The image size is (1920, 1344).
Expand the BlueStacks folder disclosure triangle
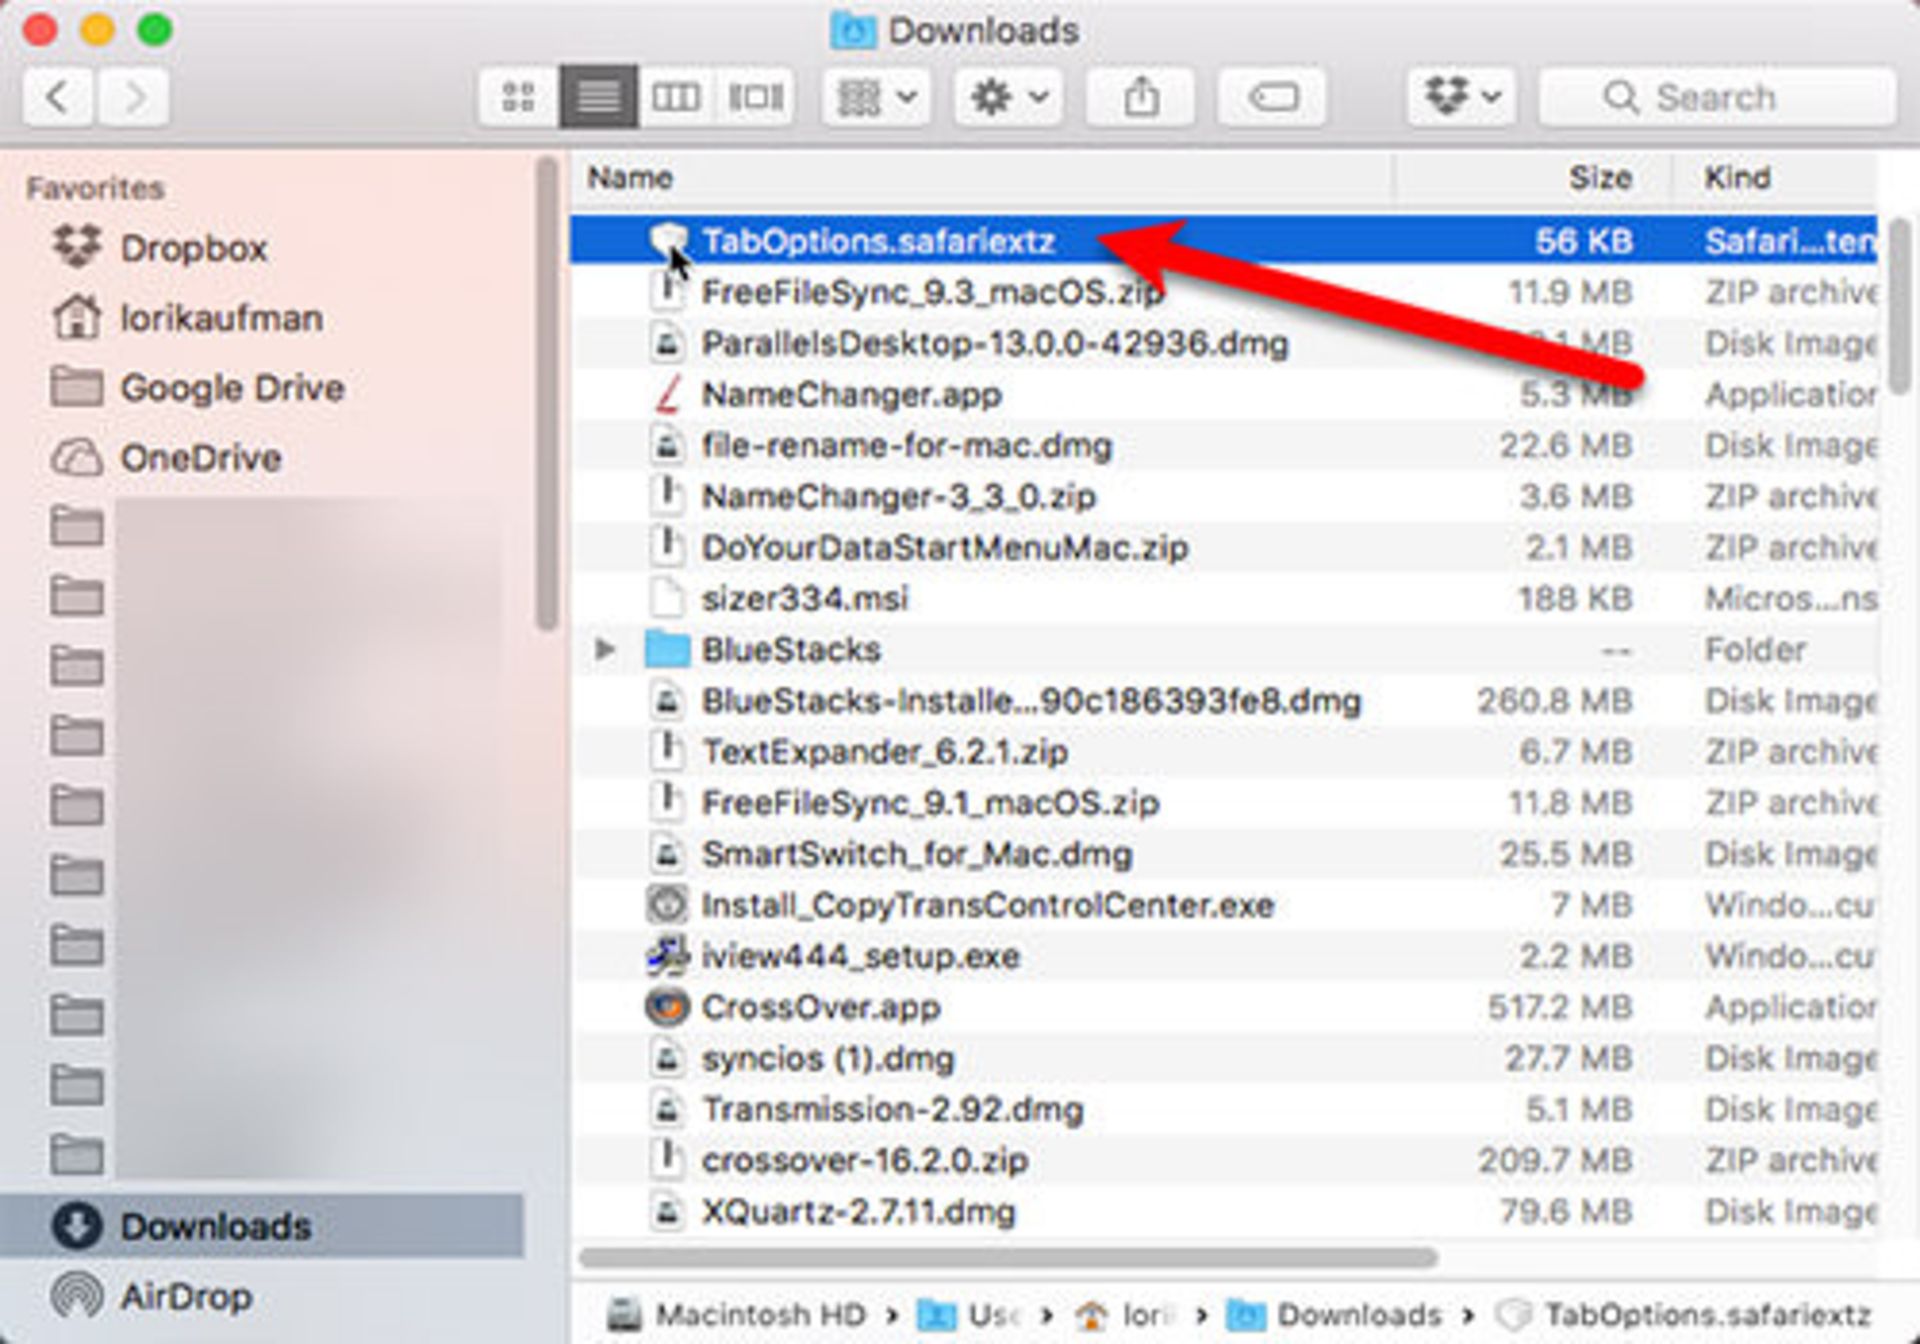pos(604,649)
